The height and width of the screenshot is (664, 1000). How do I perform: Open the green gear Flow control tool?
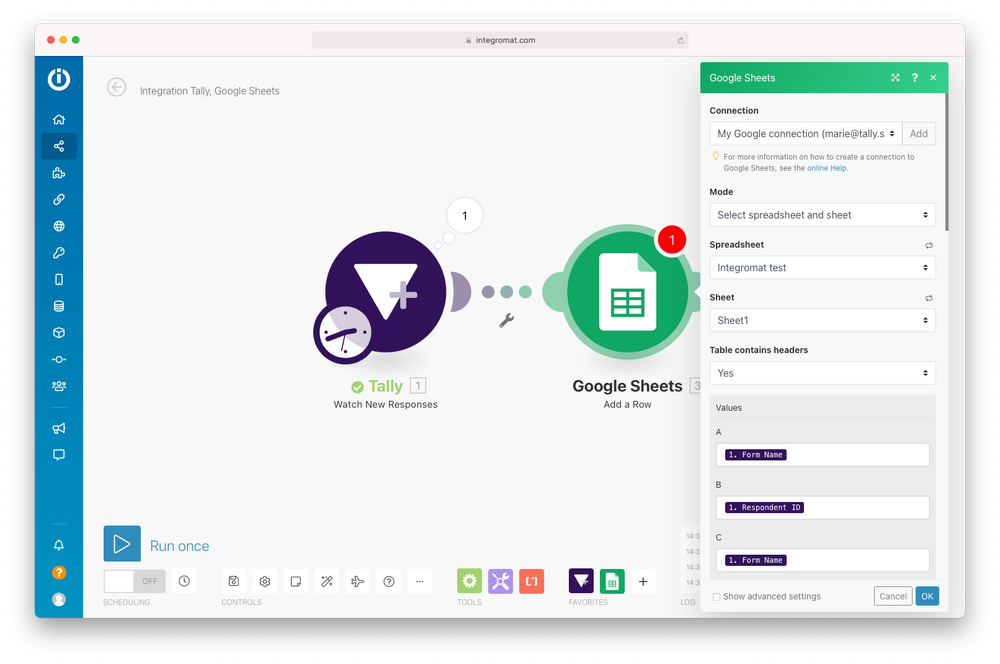tap(469, 581)
